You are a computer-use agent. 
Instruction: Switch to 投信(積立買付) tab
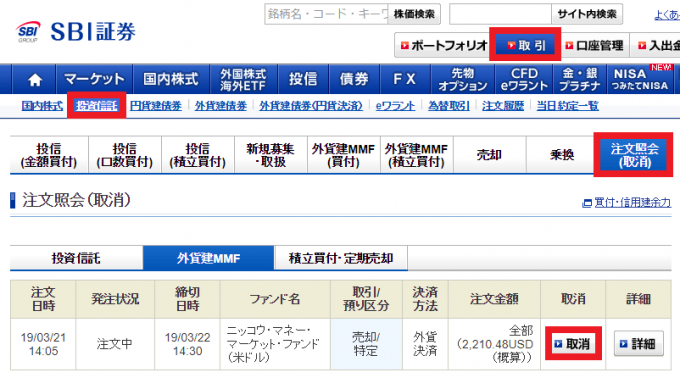tap(198, 155)
